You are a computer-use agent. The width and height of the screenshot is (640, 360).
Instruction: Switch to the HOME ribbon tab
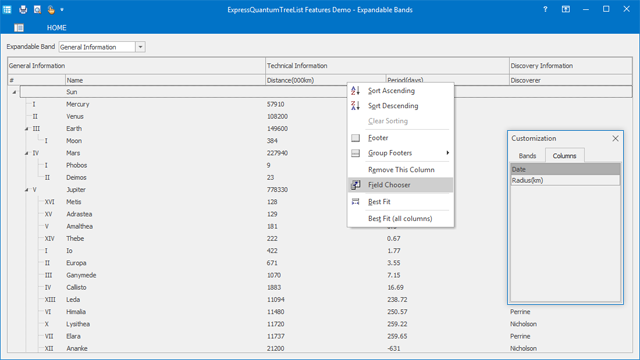[x=56, y=28]
